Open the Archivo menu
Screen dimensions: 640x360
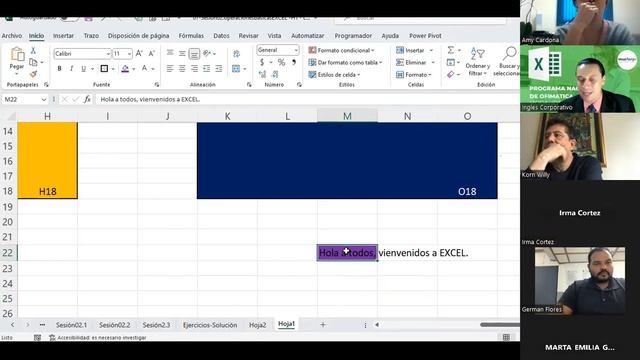click(12, 36)
